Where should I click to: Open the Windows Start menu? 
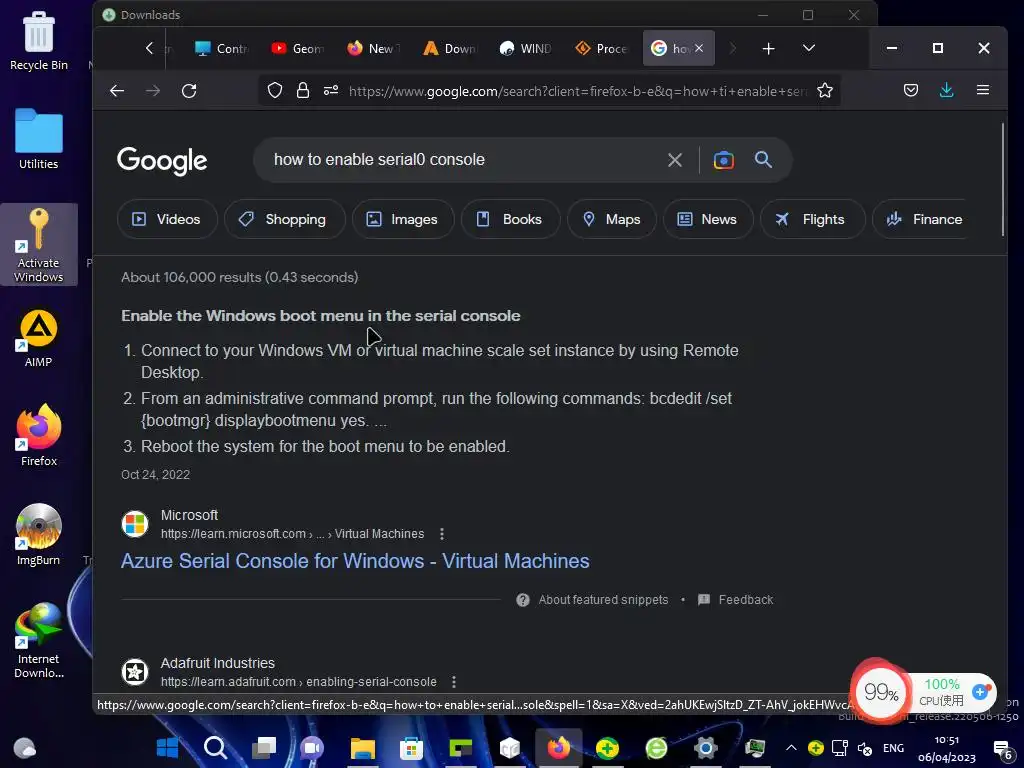coord(167,747)
